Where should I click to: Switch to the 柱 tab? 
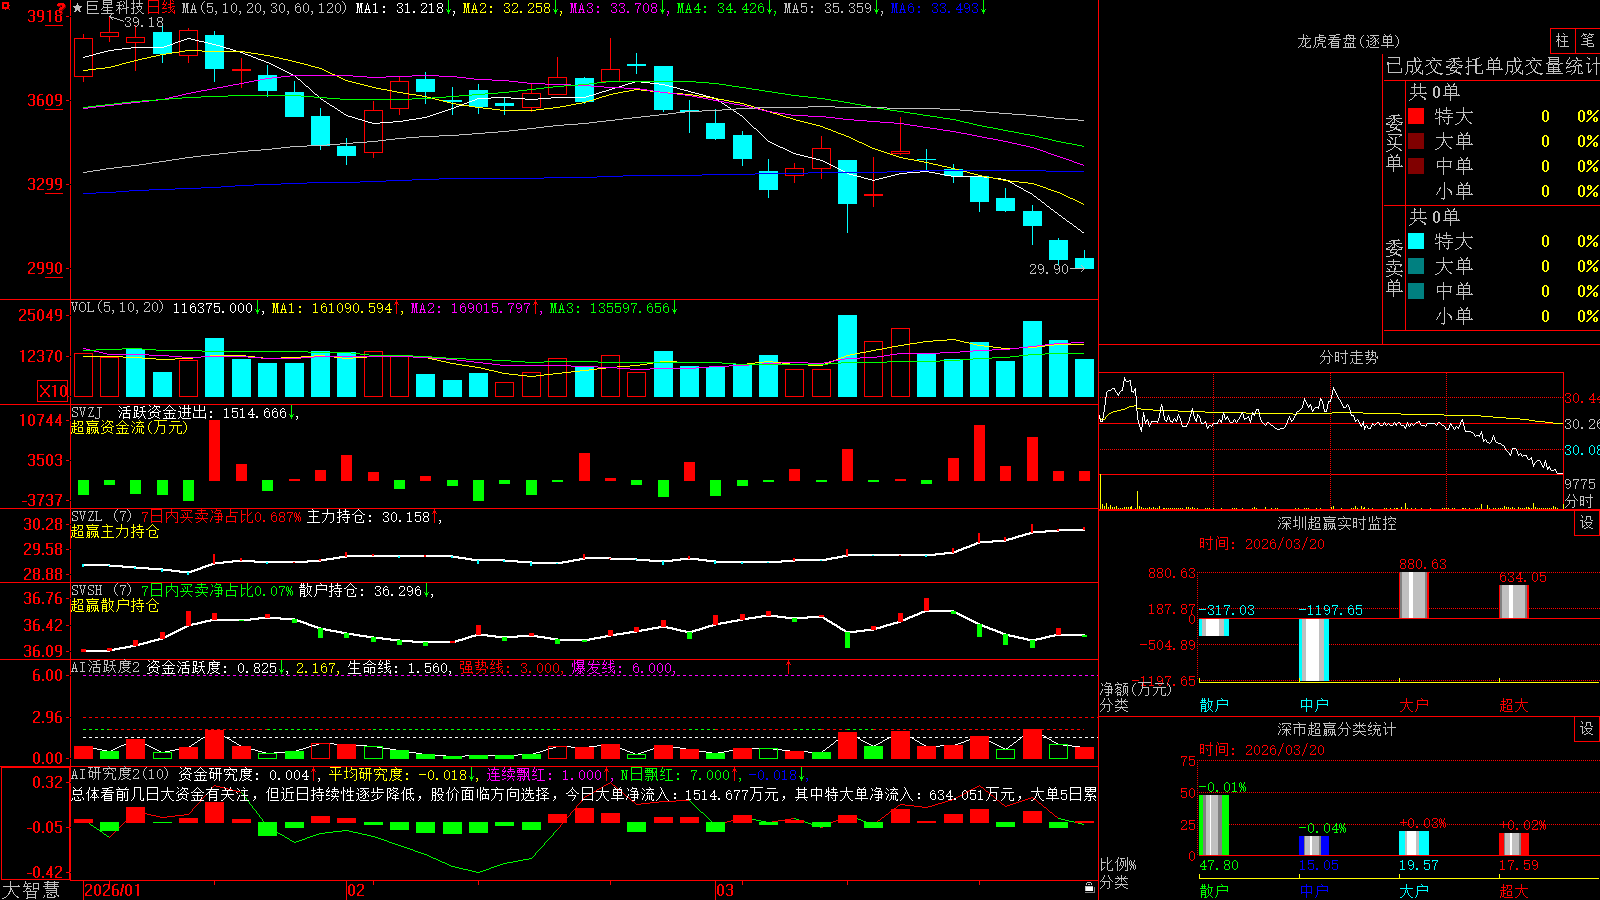coord(1562,40)
